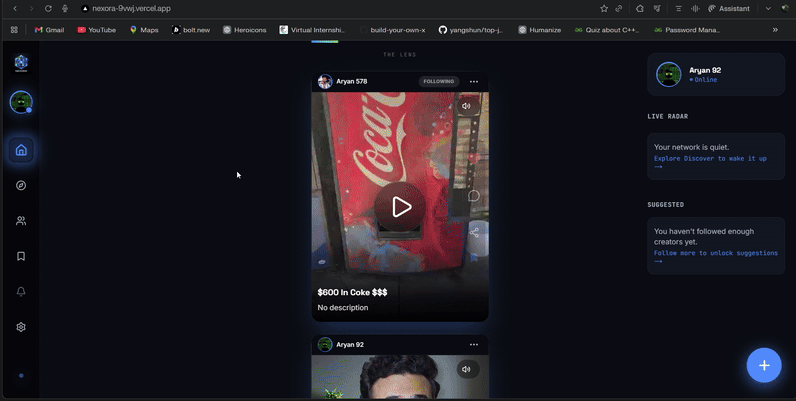The width and height of the screenshot is (796, 401).
Task: Click the 'SUGGESTED' heading
Action: 666,205
